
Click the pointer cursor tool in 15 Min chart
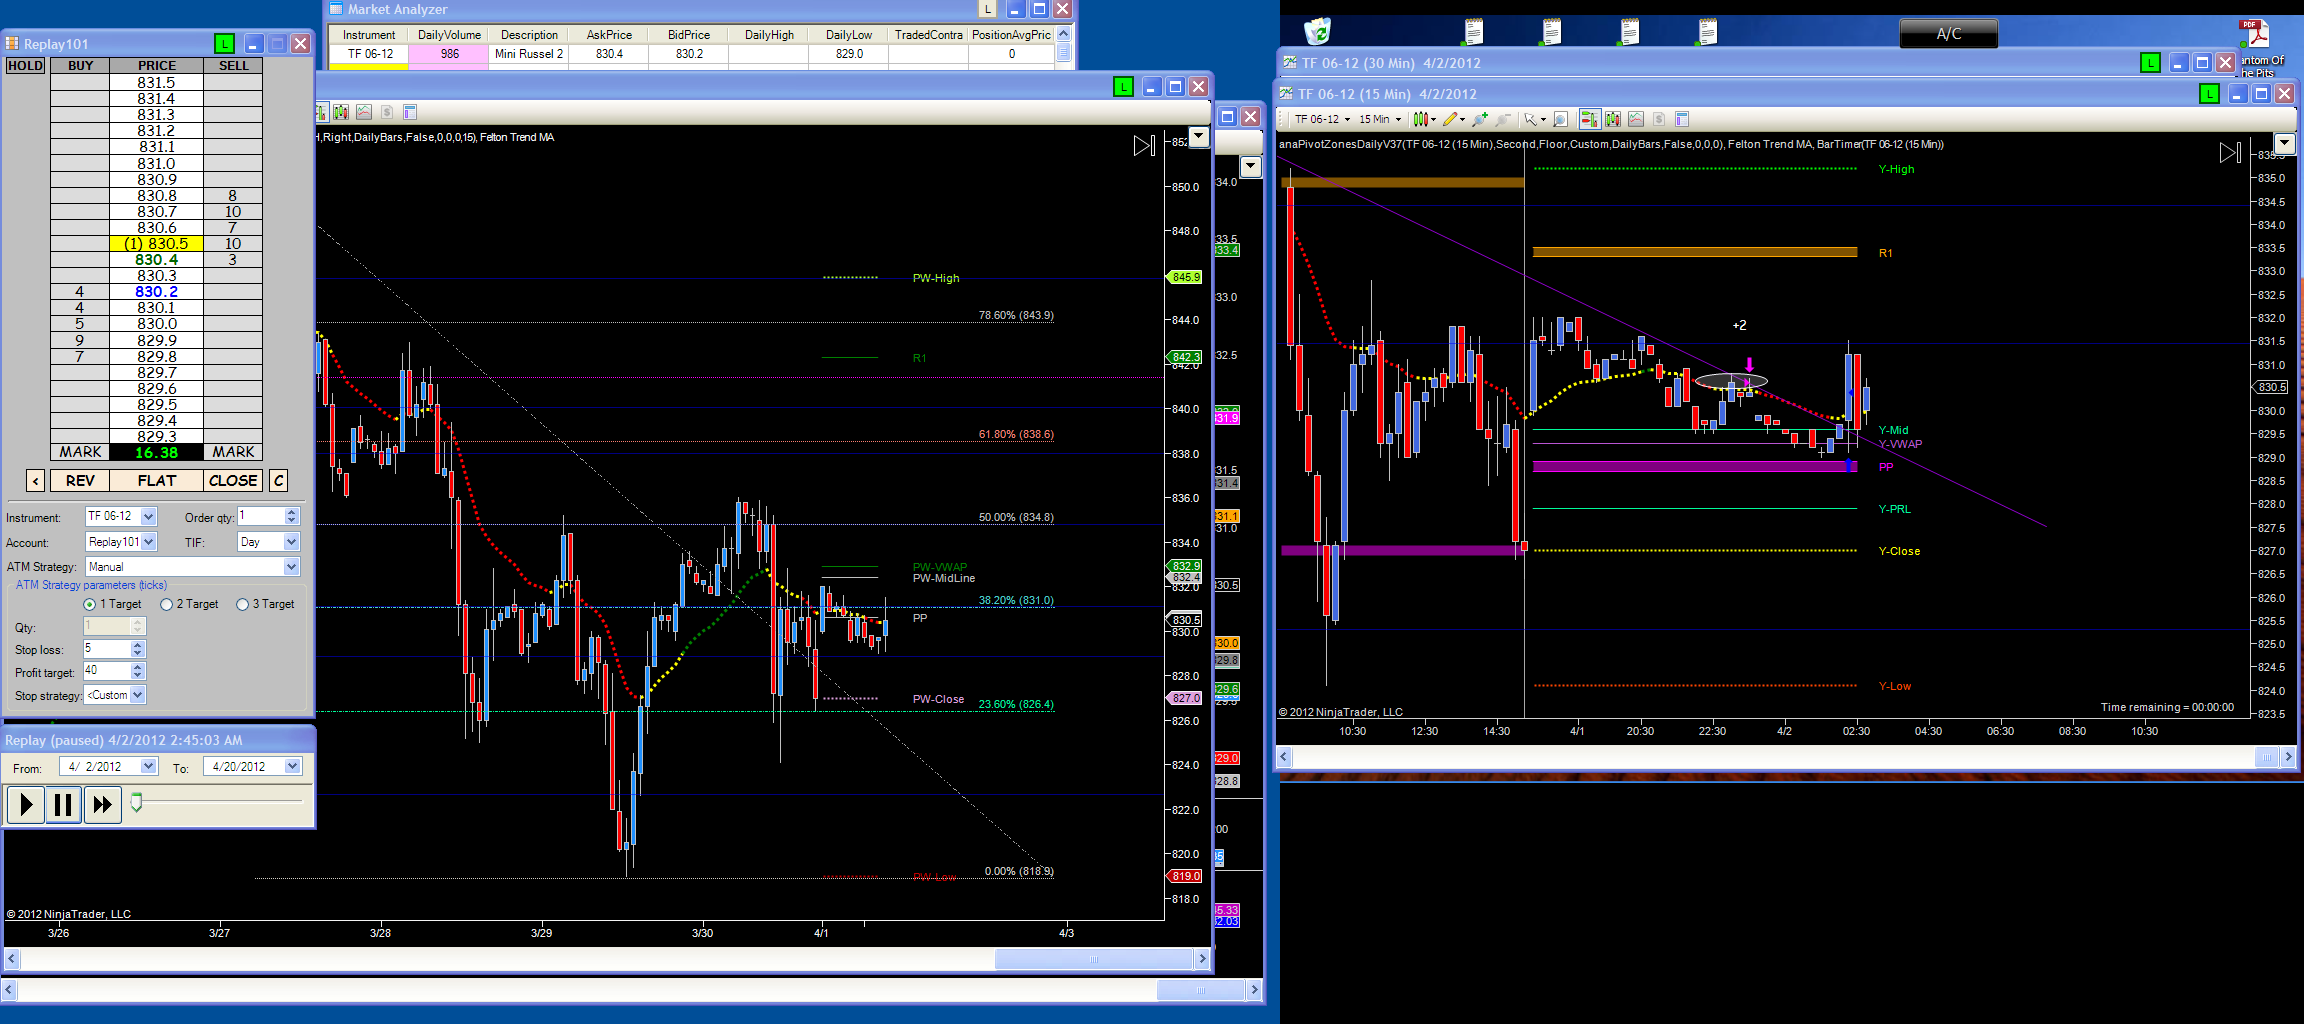(x=1533, y=119)
